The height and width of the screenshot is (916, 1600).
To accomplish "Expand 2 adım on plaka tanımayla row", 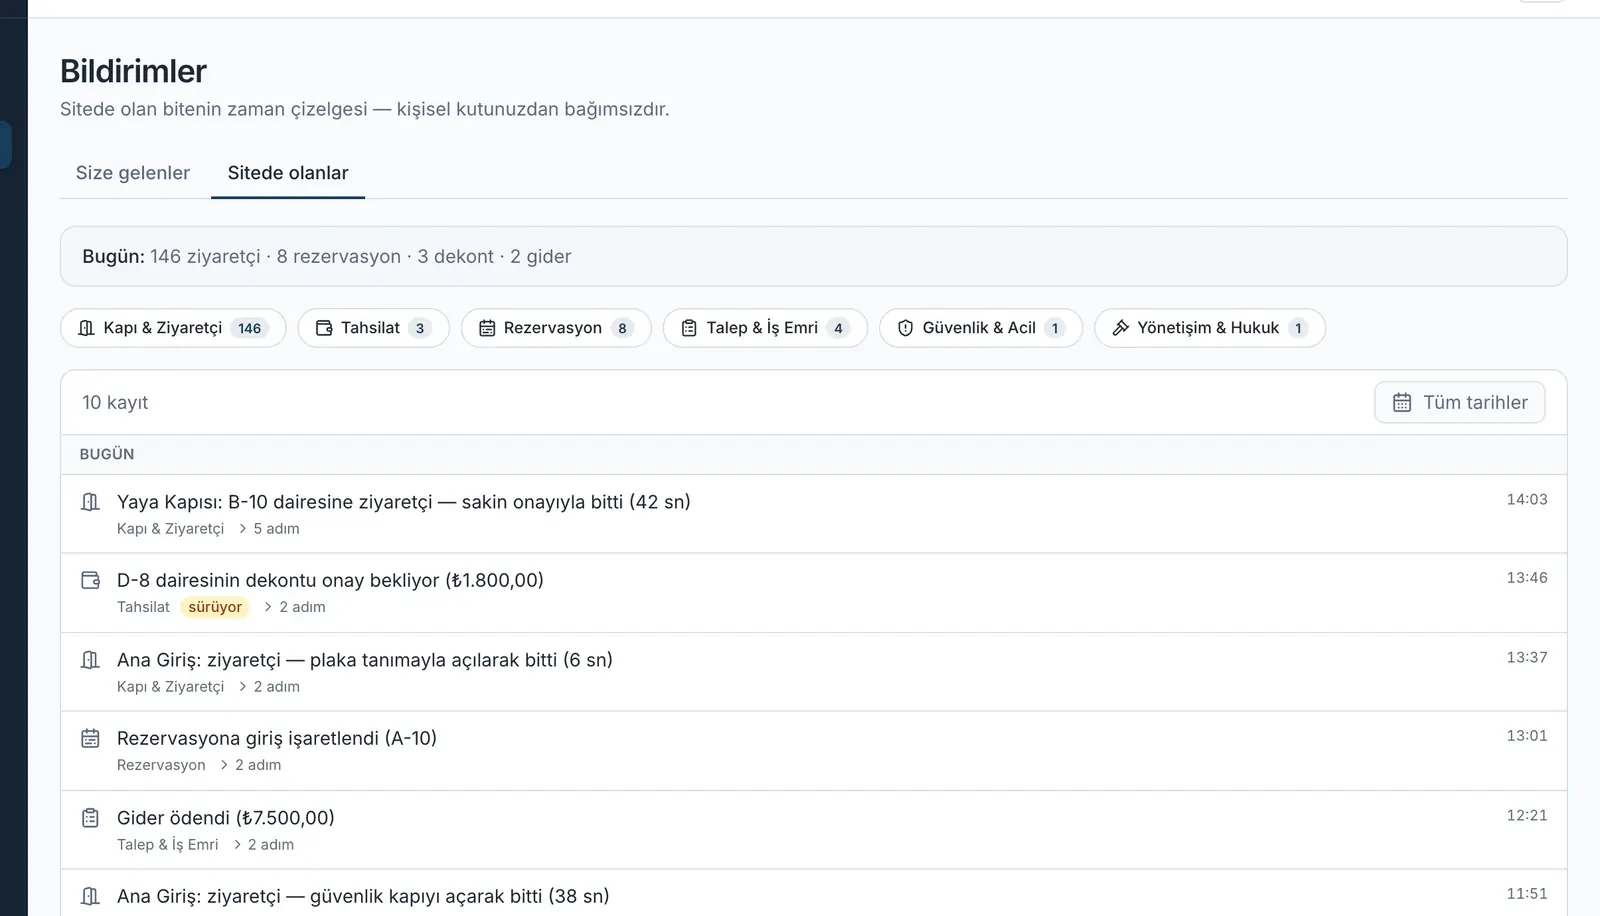I will click(x=268, y=687).
